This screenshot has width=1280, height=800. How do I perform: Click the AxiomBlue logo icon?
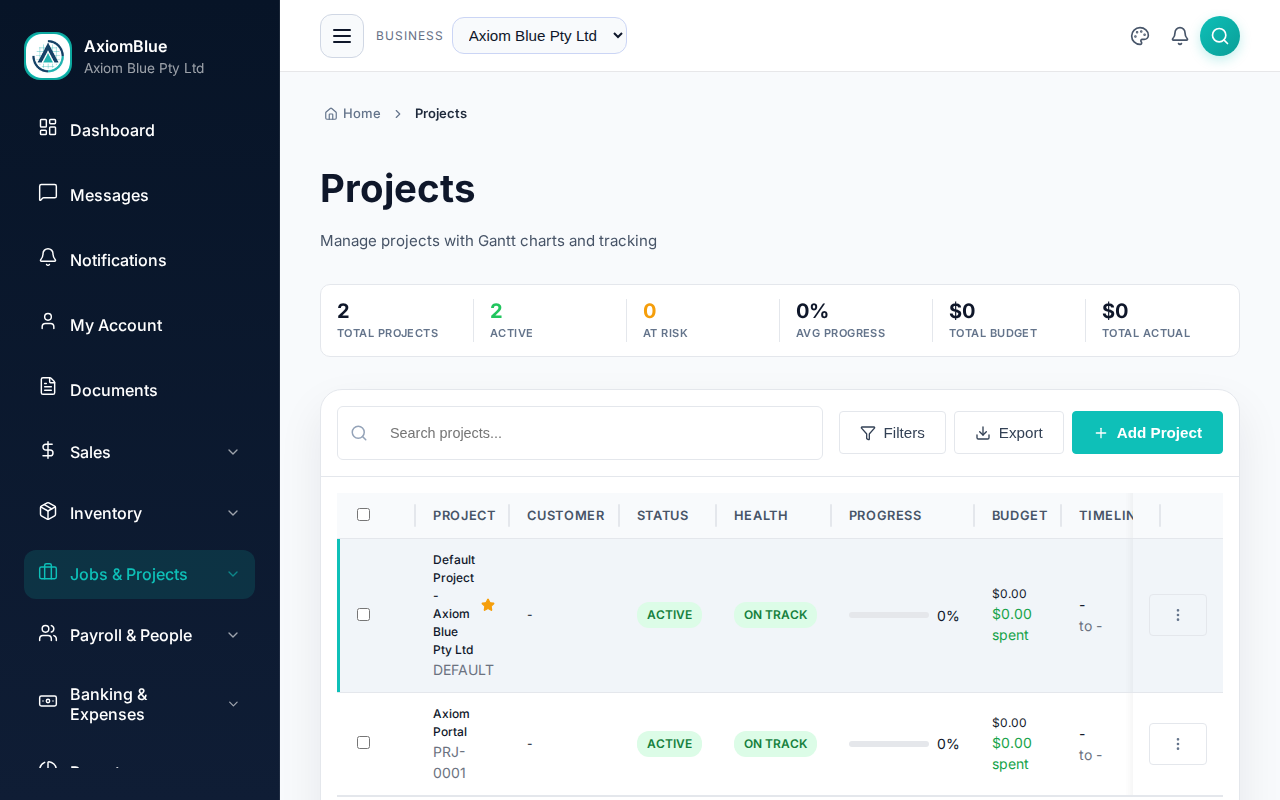pyautogui.click(x=48, y=56)
